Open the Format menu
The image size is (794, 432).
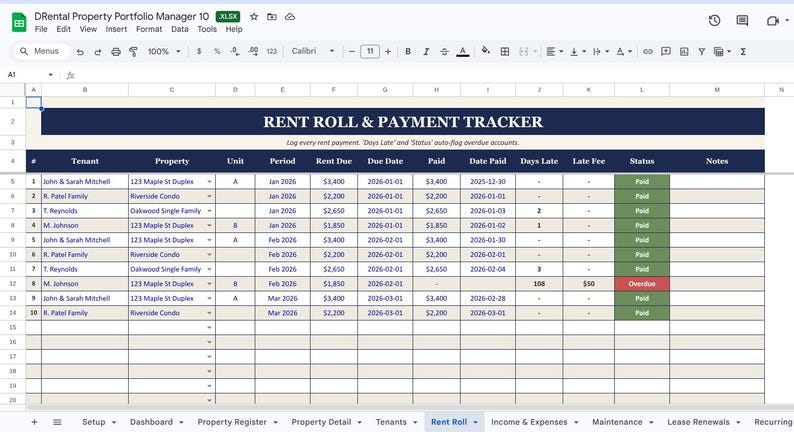[149, 29]
